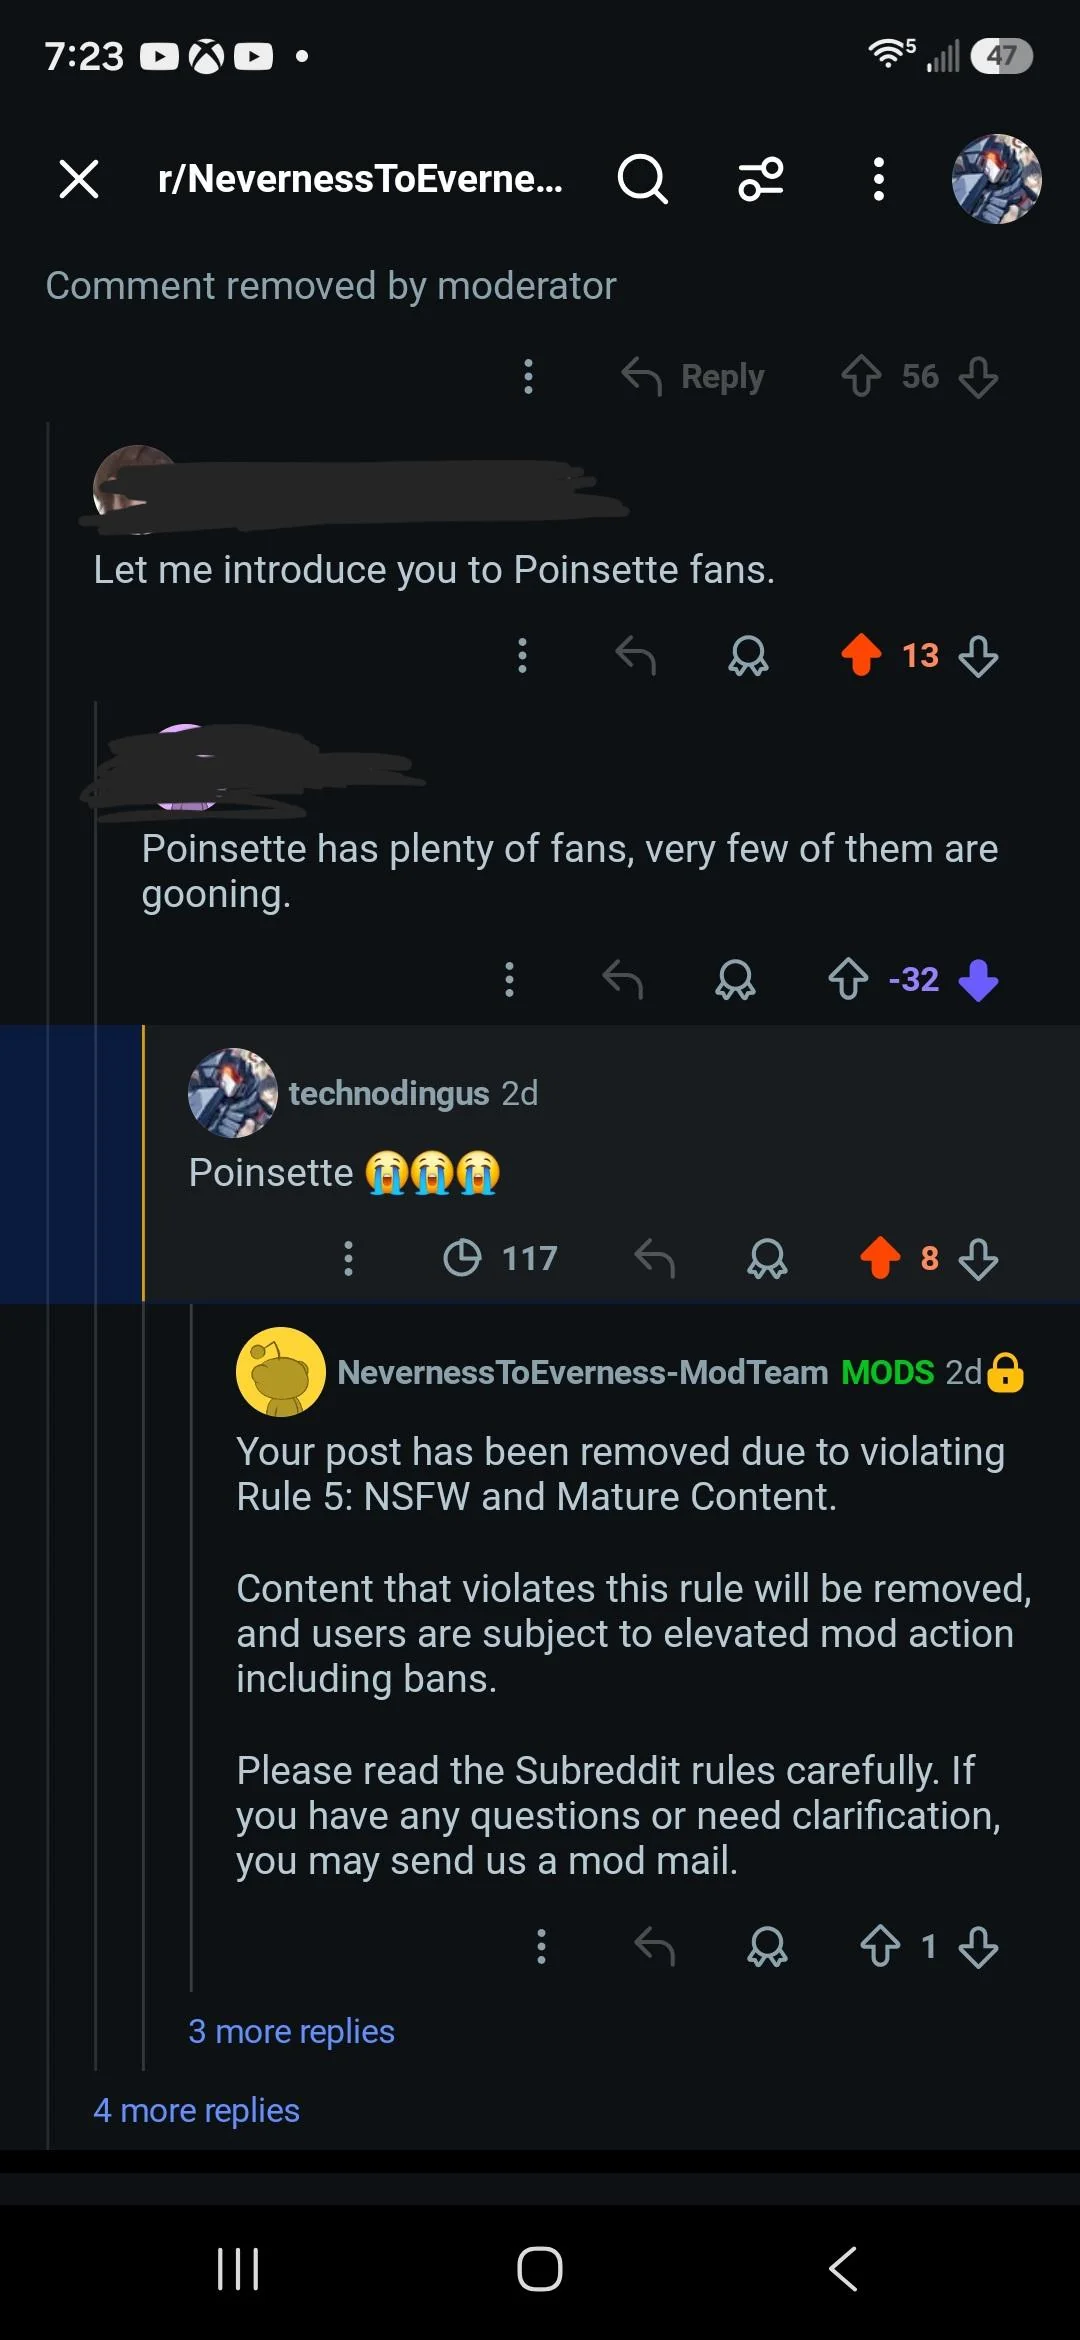This screenshot has height=2340, width=1080.
Task: Open technodingus user profile link
Action: [389, 1093]
